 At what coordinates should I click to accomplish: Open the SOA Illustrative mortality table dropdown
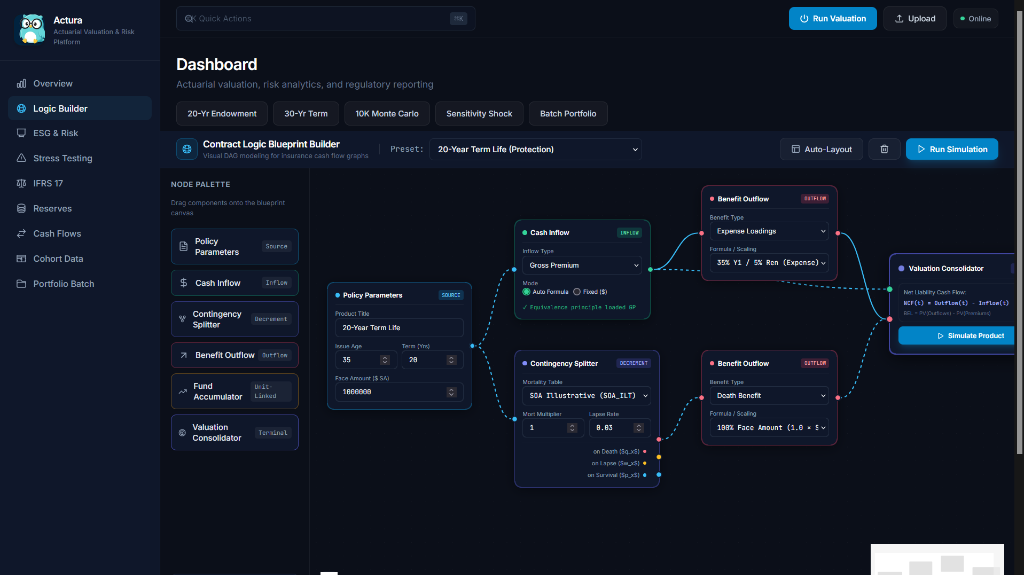click(586, 395)
